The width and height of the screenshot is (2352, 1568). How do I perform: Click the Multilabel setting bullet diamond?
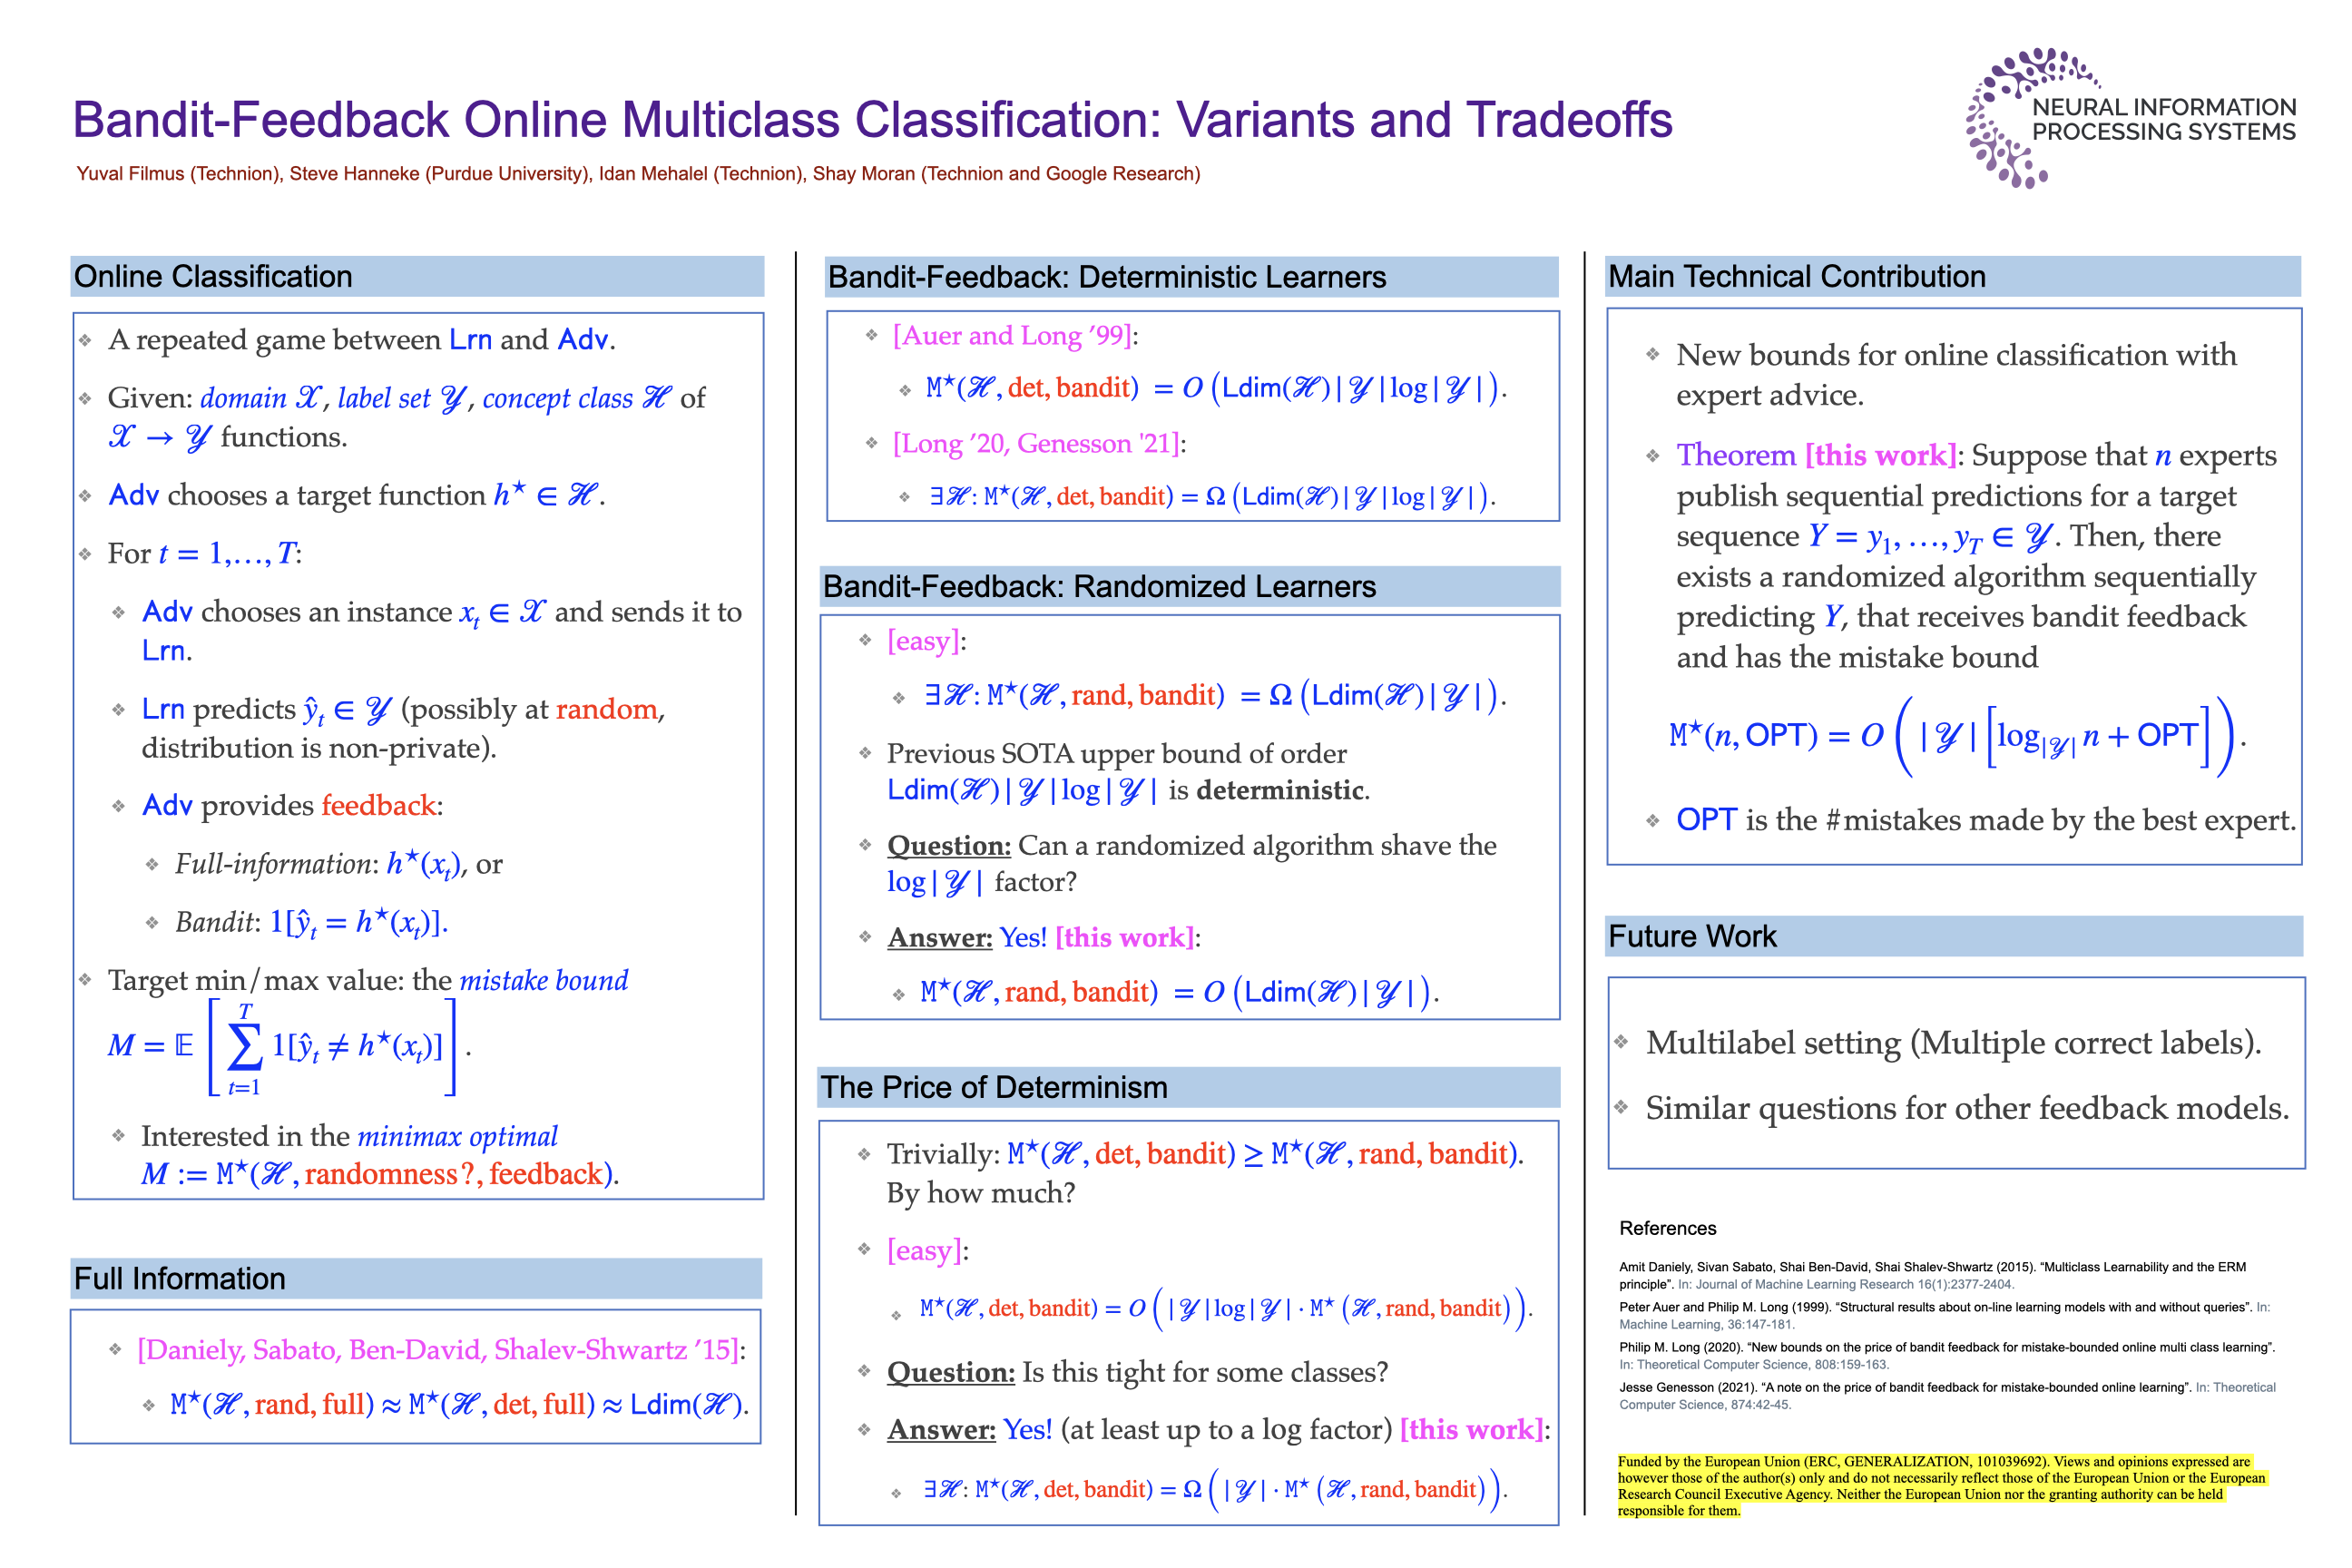coord(1621,1043)
